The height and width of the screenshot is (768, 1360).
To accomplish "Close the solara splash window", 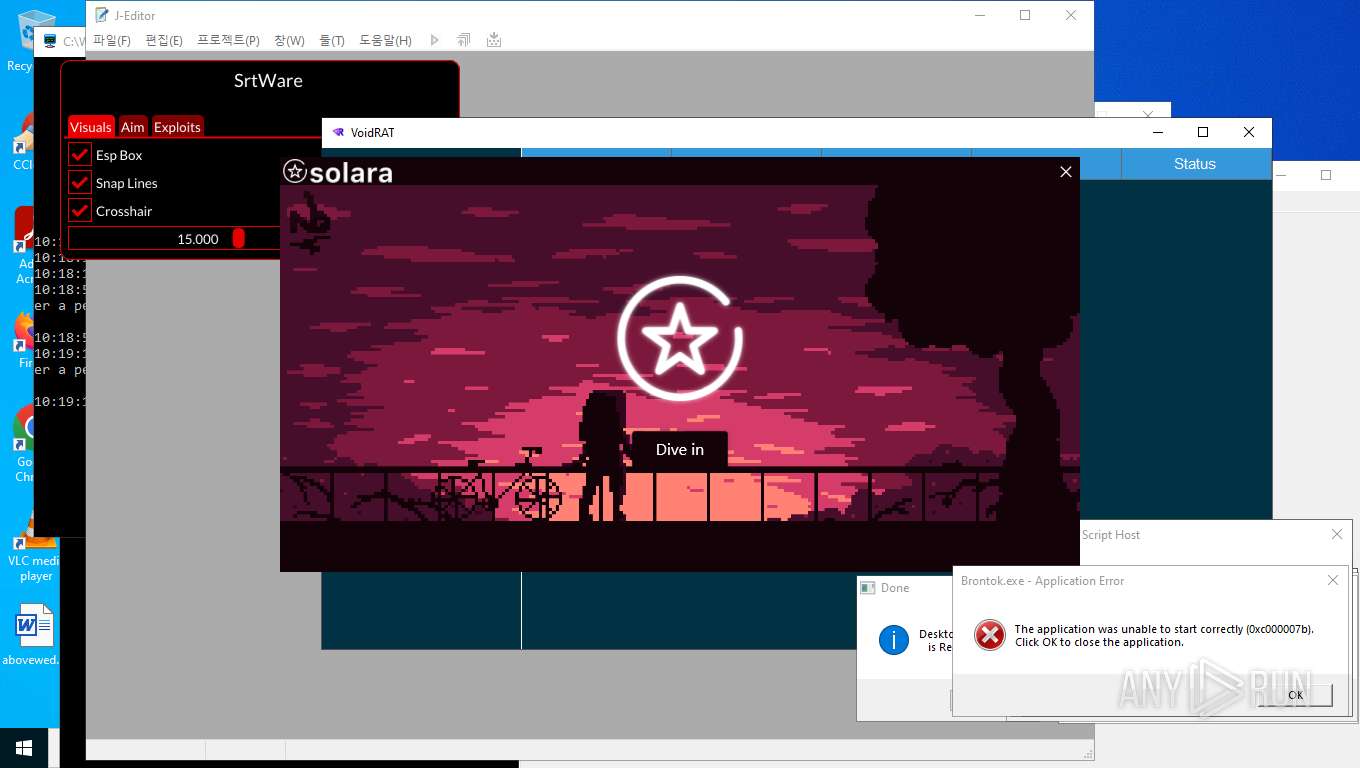I will tap(1066, 172).
